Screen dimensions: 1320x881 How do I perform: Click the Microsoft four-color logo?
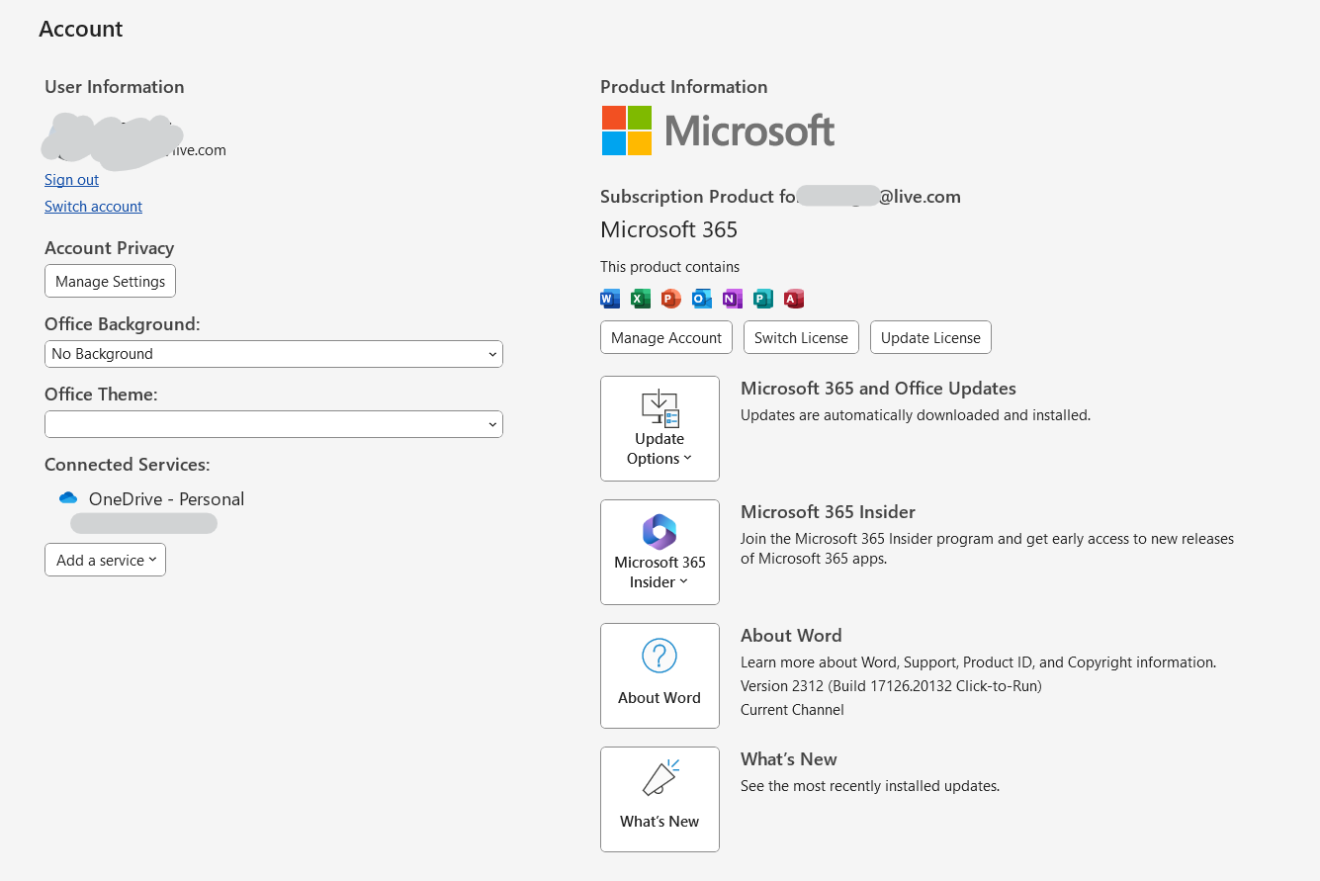[x=627, y=130]
